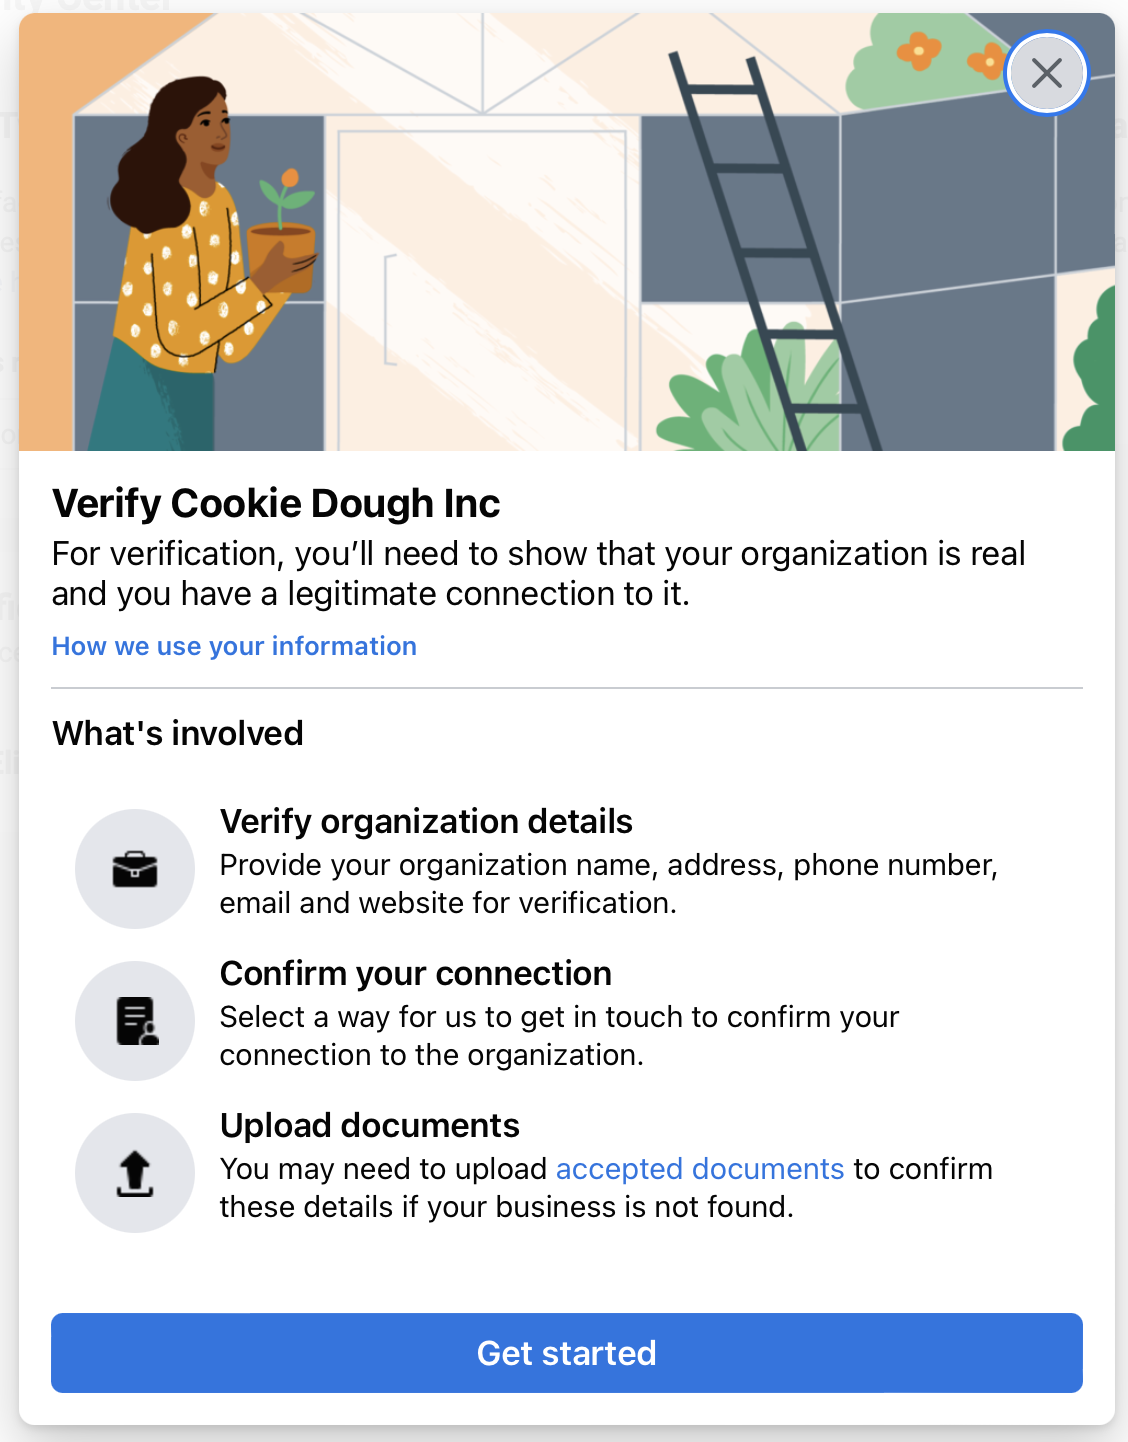Image resolution: width=1128 pixels, height=1442 pixels.
Task: Click the upload arrow icon next to Upload documents
Action: coord(135,1172)
